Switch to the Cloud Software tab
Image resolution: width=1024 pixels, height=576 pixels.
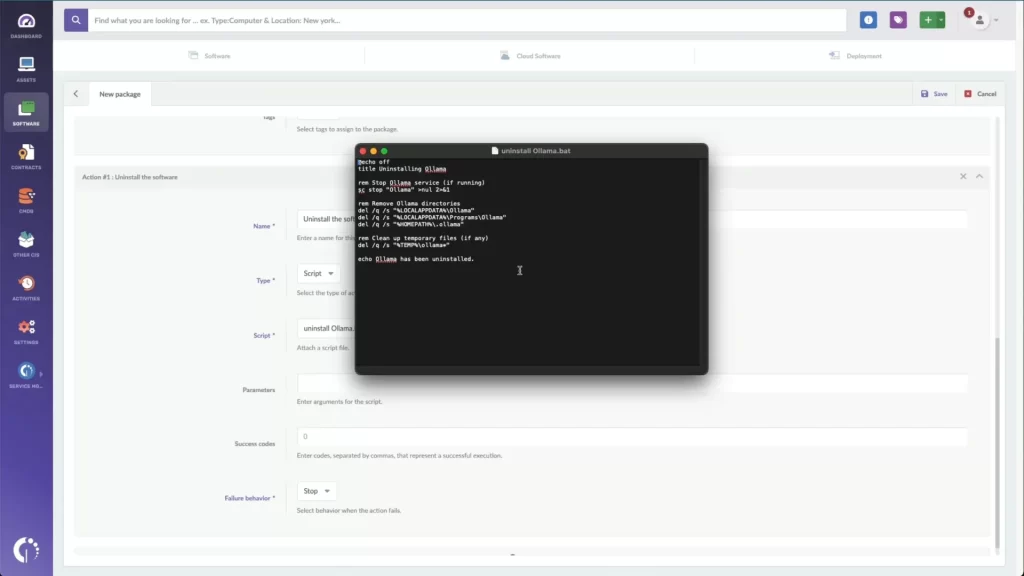click(x=530, y=56)
